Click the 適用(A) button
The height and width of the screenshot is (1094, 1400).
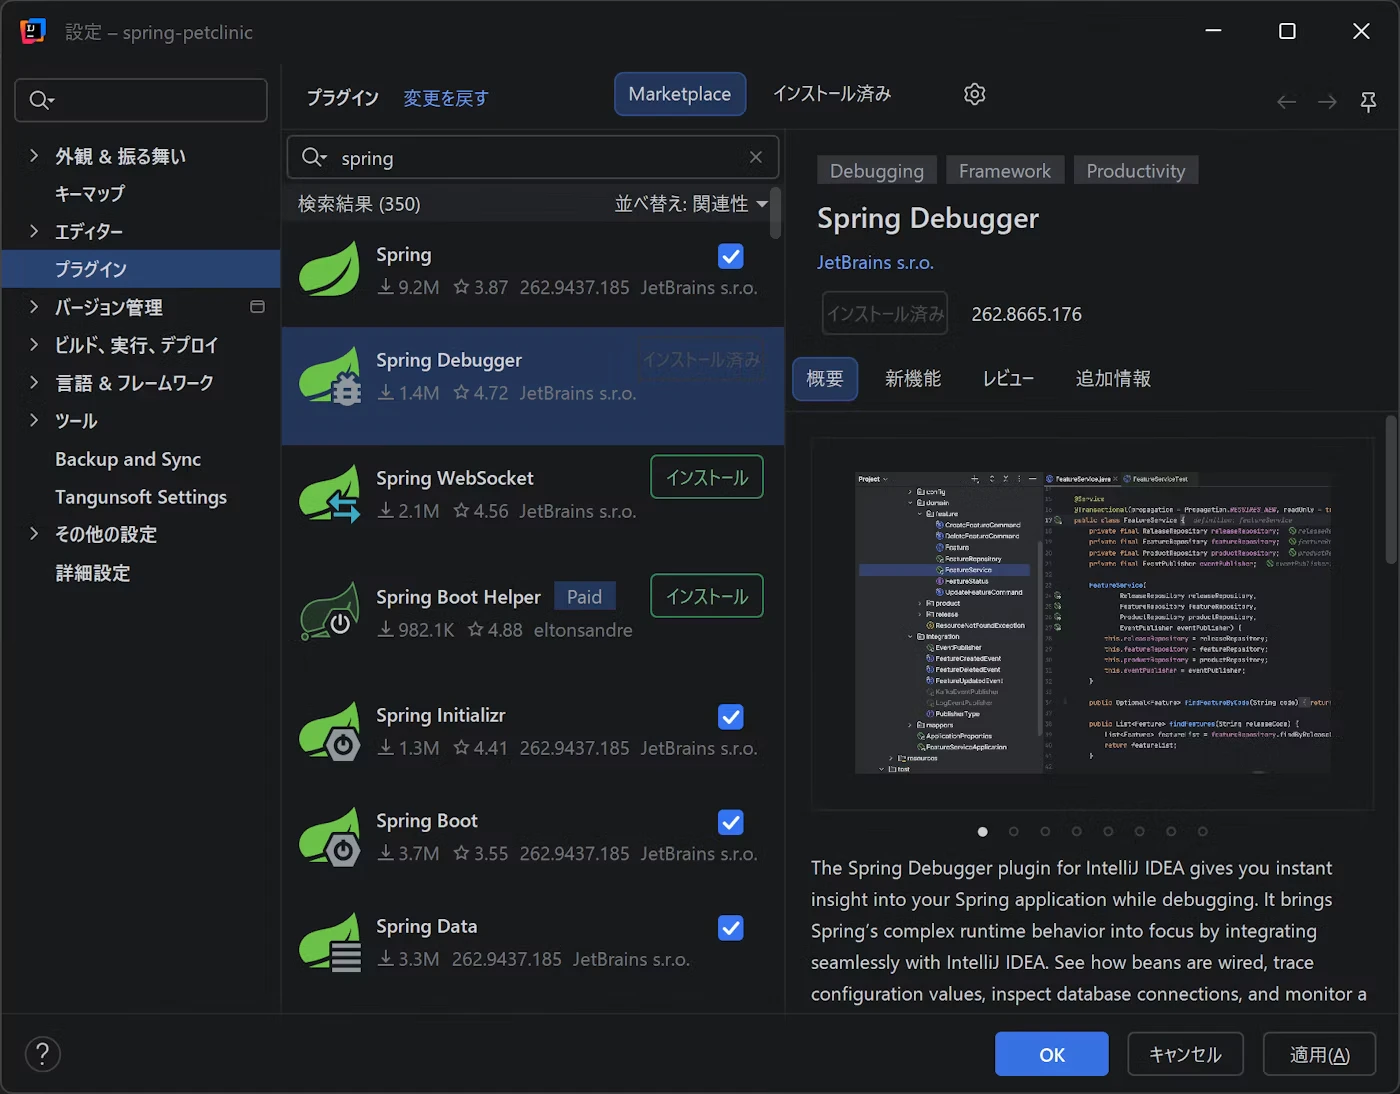[1320, 1054]
